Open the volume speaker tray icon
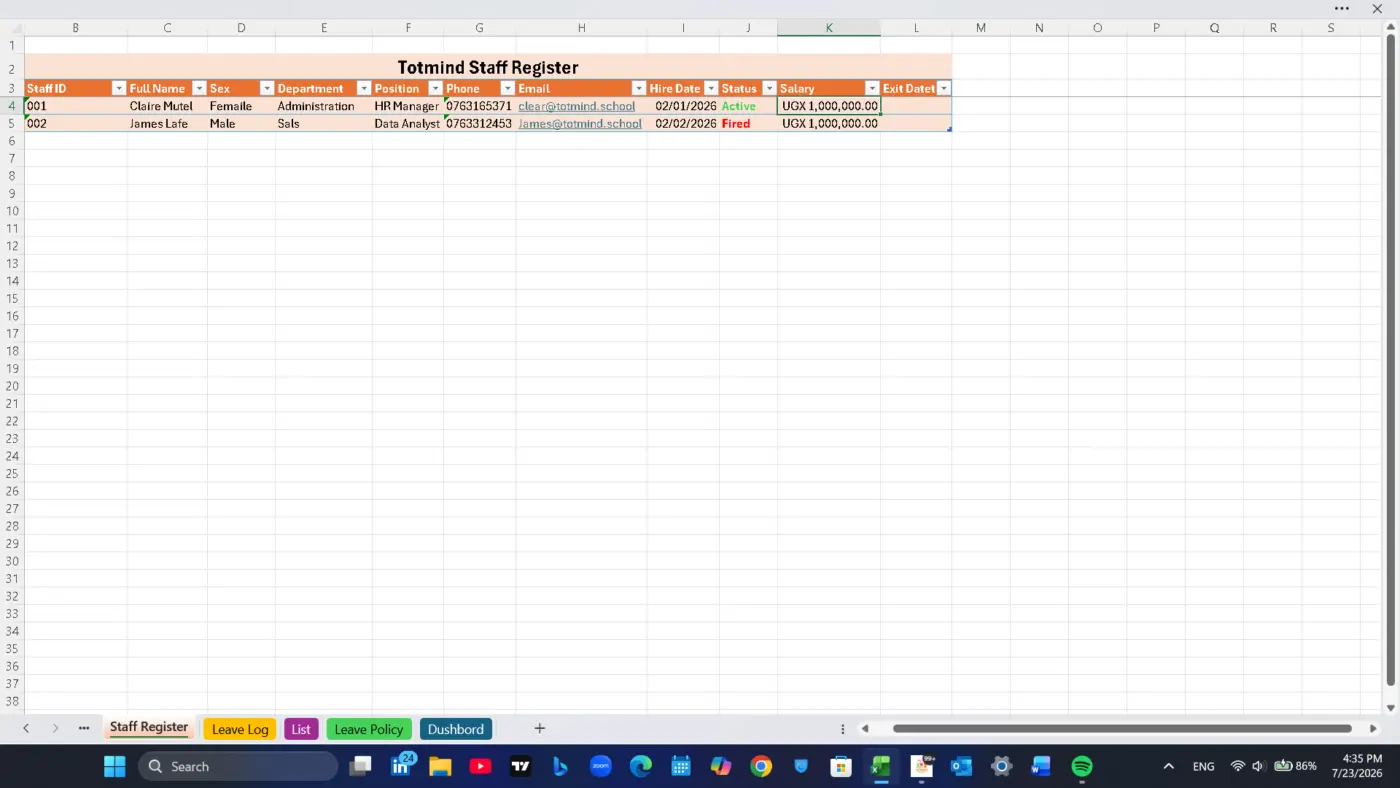Image resolution: width=1400 pixels, height=788 pixels. (1258, 767)
